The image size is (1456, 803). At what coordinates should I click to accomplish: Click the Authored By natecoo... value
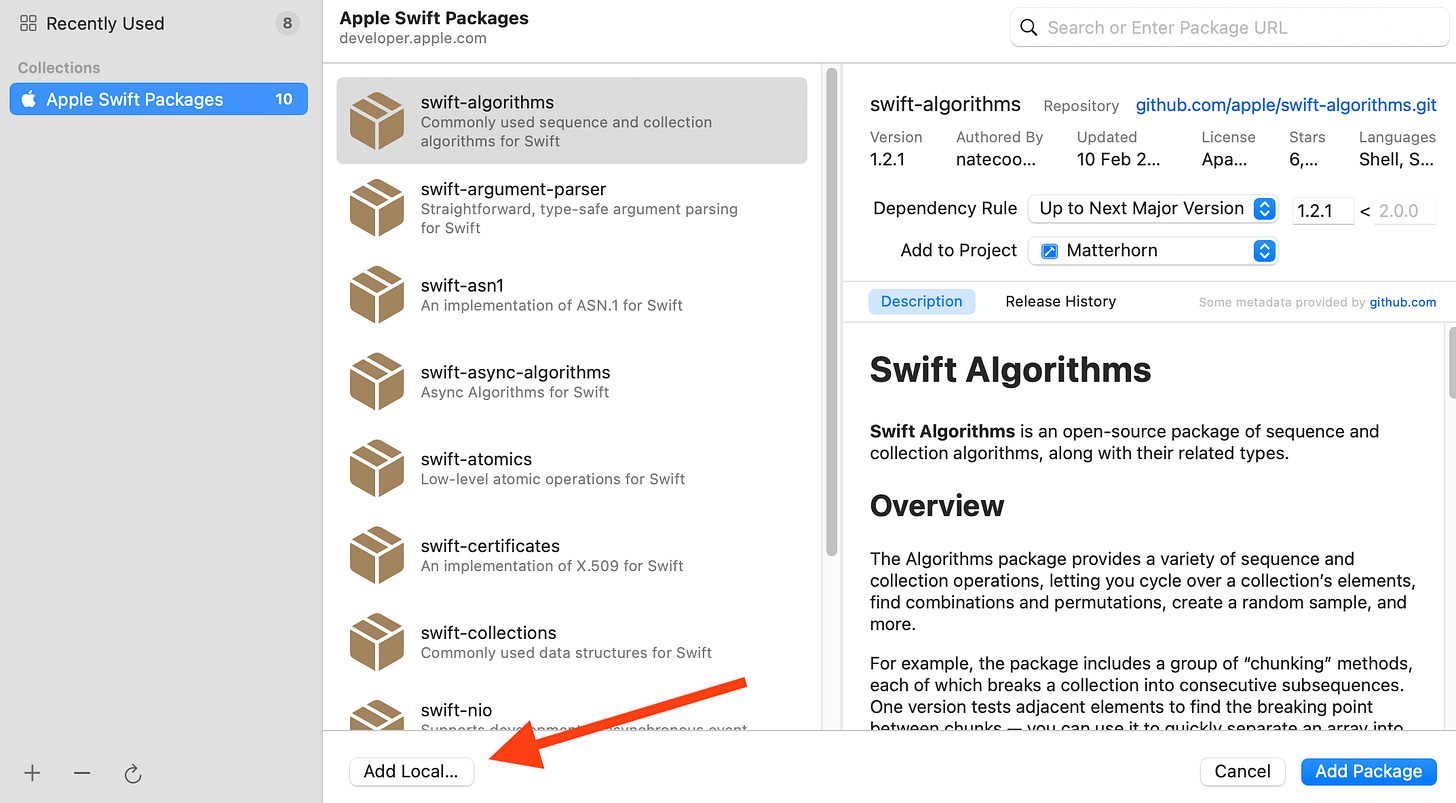click(996, 159)
